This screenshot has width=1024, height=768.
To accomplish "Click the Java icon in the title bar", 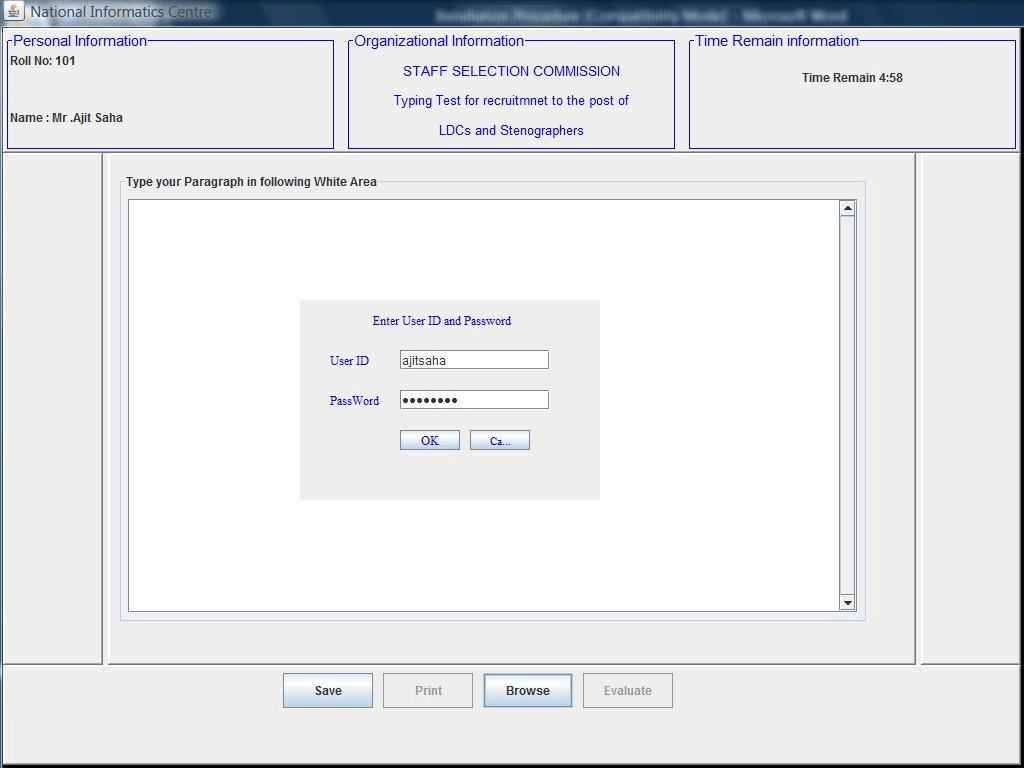I will coord(14,12).
